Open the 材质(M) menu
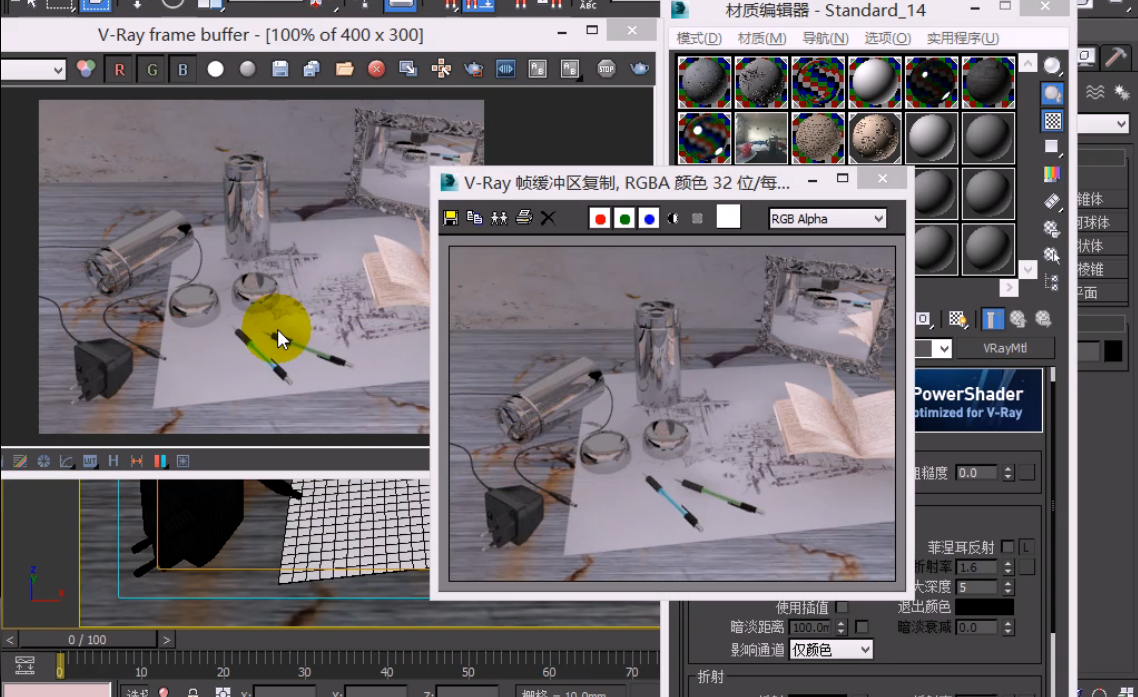 763,38
